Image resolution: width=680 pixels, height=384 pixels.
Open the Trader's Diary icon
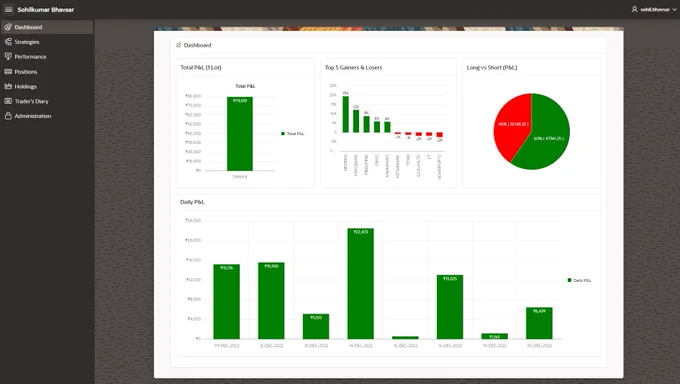tap(8, 101)
